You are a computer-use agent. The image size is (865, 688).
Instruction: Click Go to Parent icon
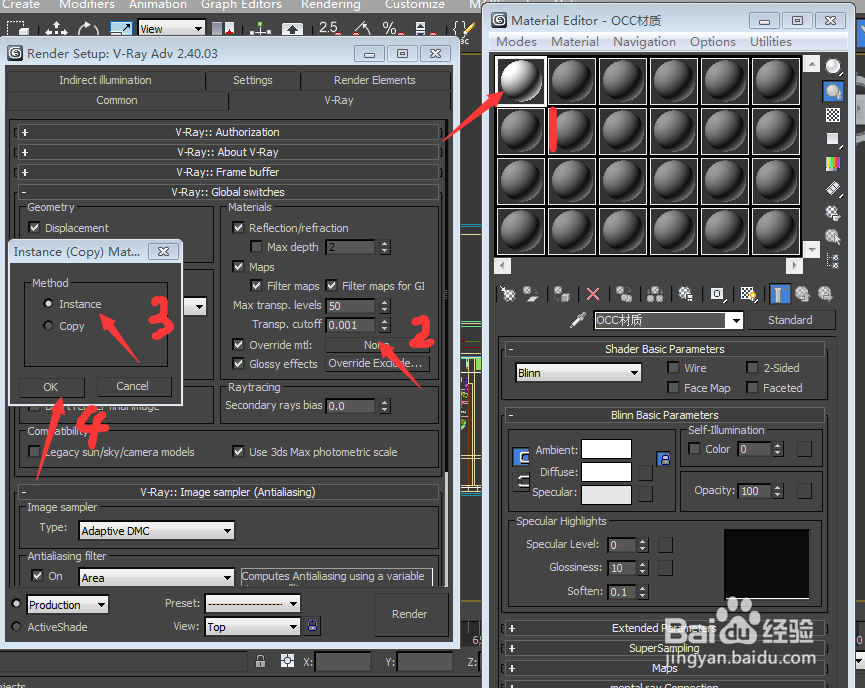802,294
